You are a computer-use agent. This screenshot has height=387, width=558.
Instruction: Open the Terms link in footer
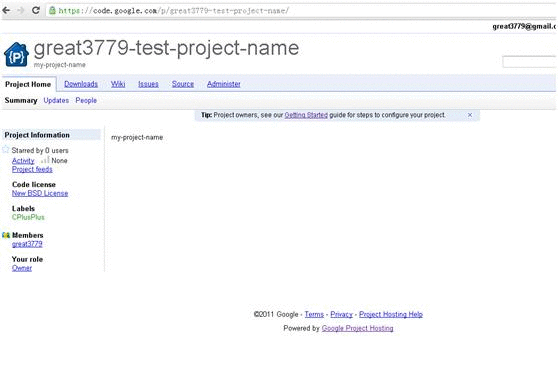coord(314,314)
